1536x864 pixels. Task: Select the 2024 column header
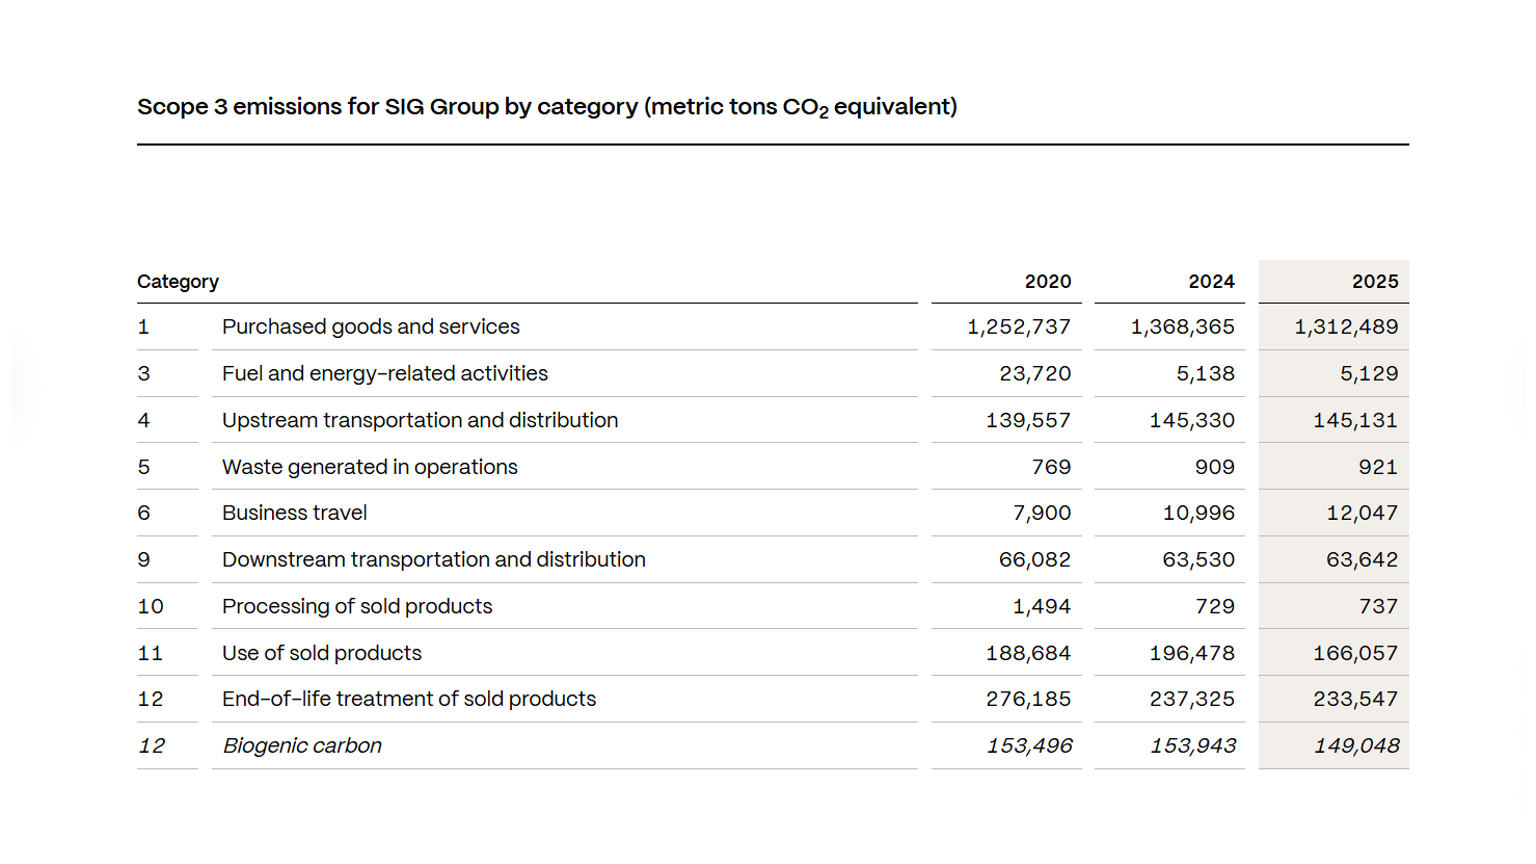(x=1211, y=282)
